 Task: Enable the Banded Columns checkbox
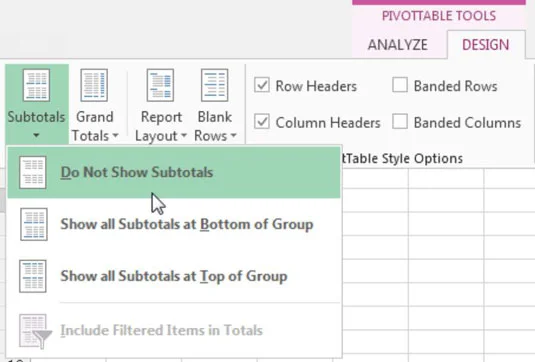[x=400, y=122]
